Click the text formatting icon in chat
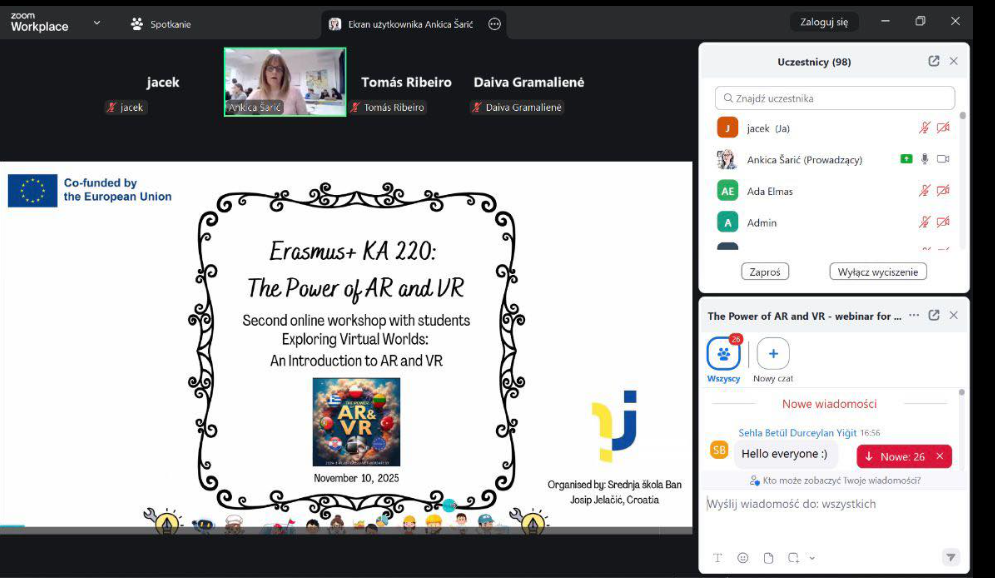This screenshot has height=578, width=995. (x=717, y=557)
